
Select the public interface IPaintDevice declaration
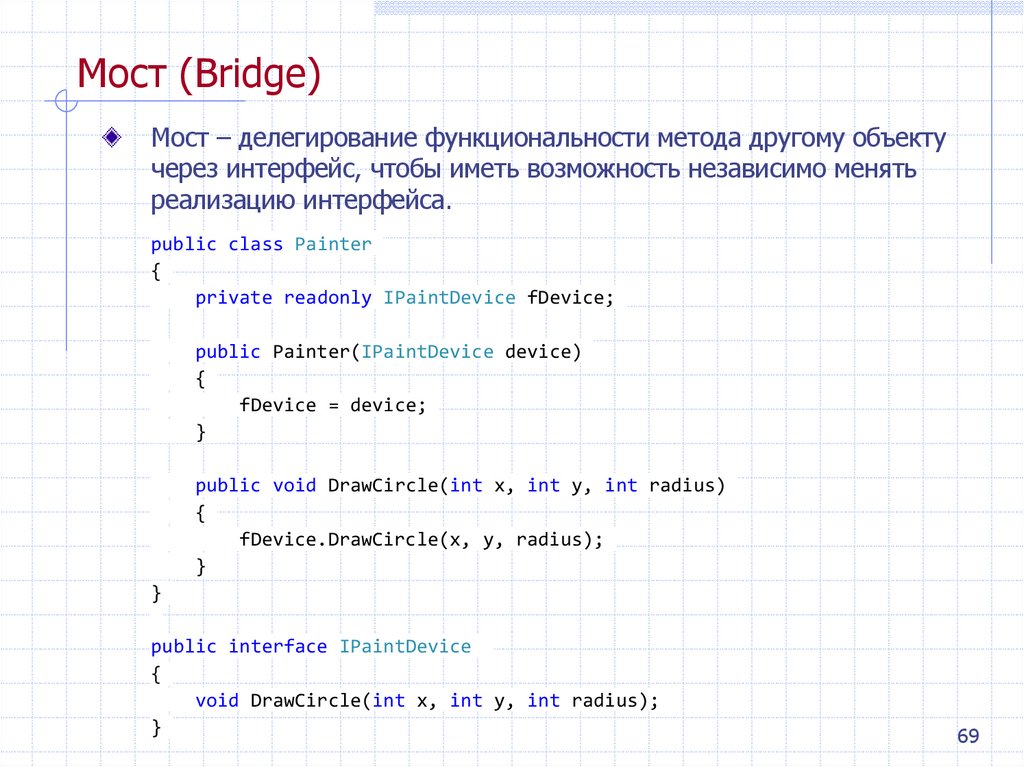pyautogui.click(x=310, y=646)
